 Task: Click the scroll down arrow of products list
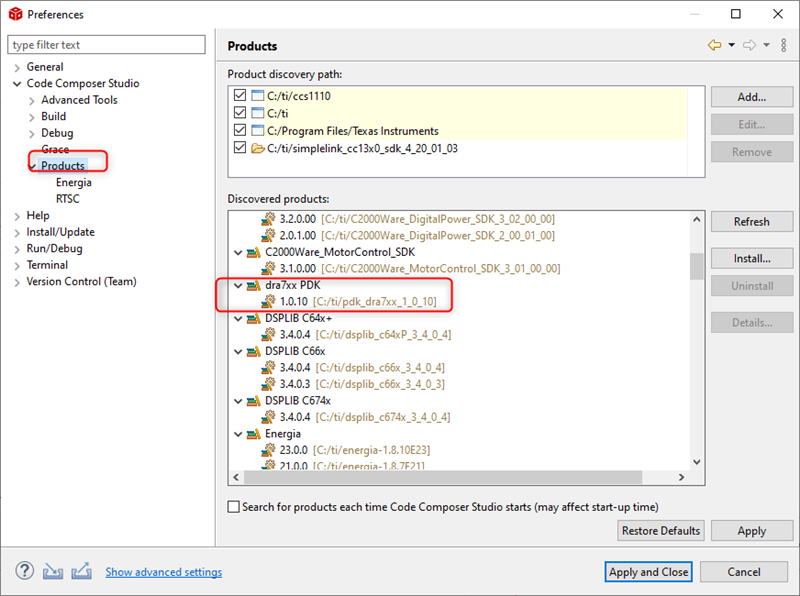[x=697, y=462]
